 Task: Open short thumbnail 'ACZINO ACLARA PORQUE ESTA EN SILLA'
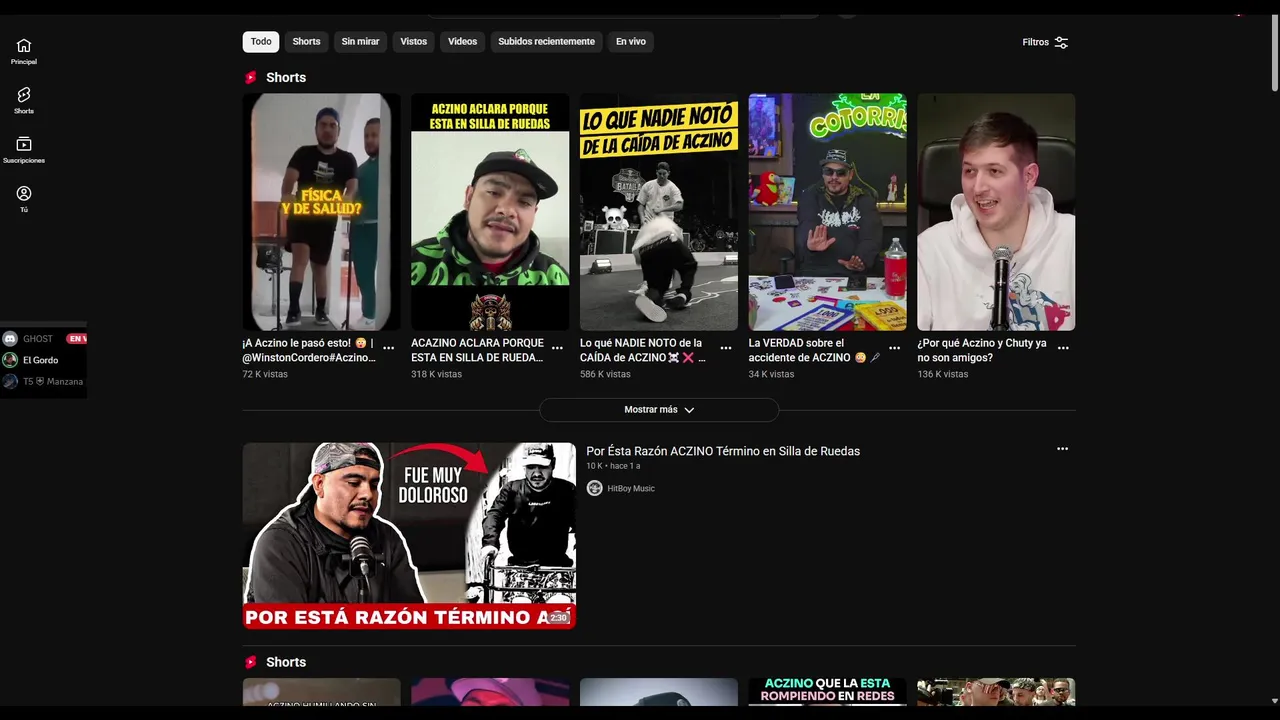click(490, 212)
